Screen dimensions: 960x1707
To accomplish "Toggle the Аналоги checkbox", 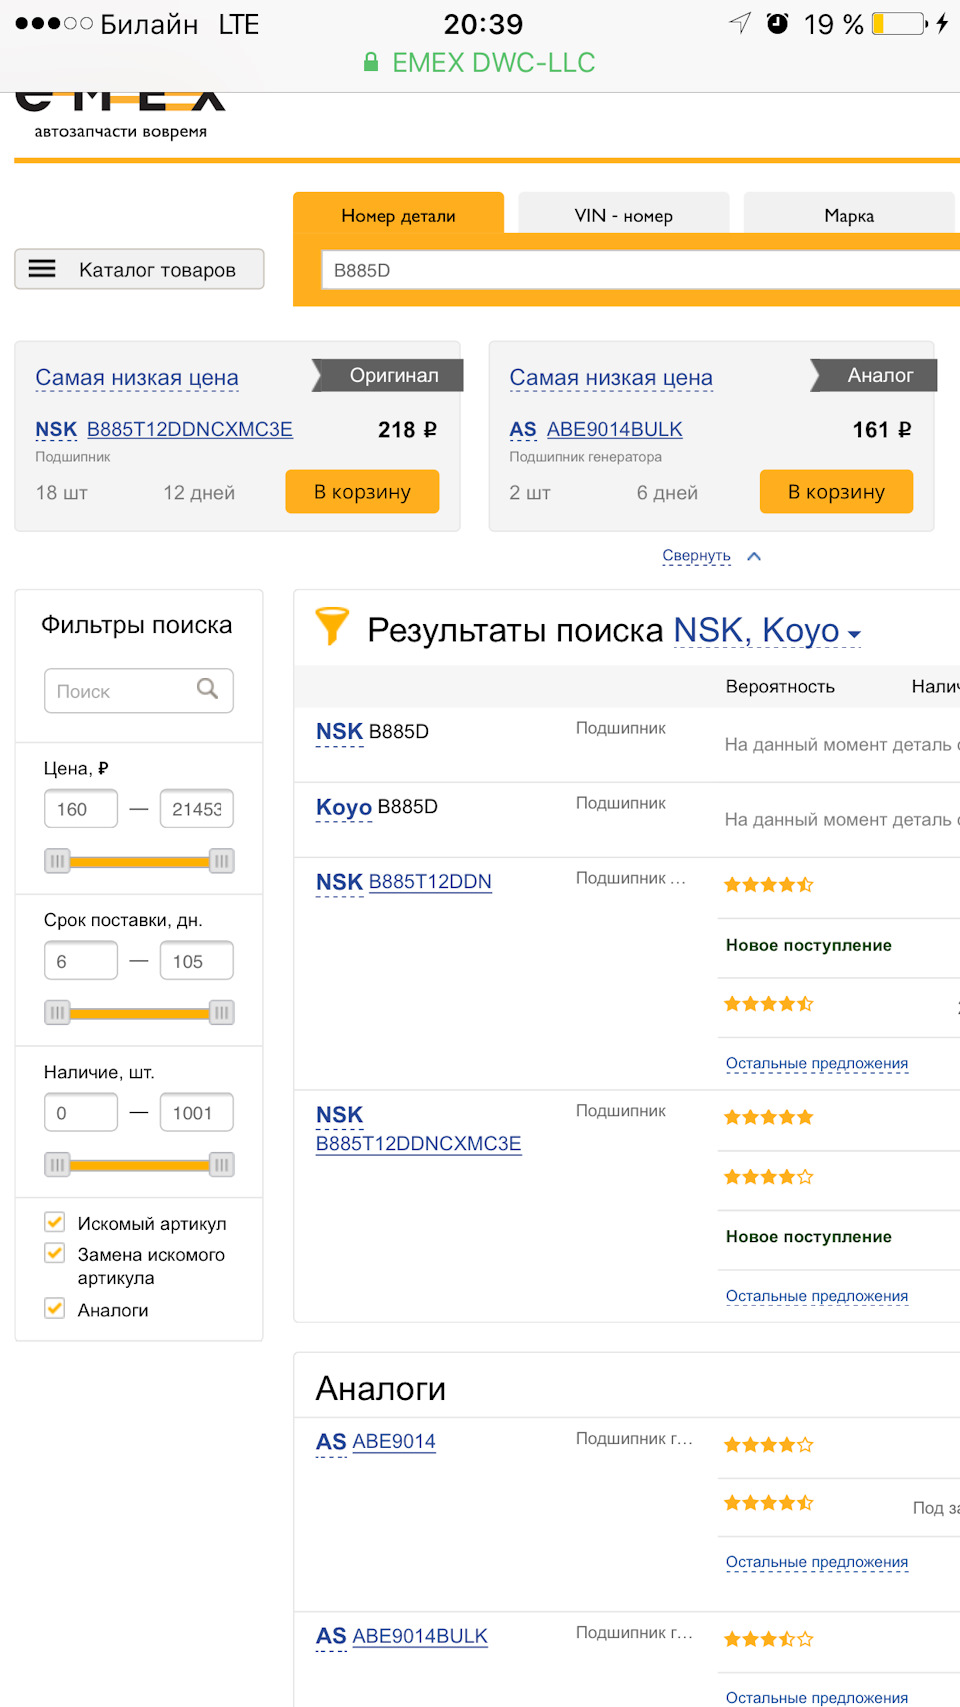I will (x=55, y=1308).
